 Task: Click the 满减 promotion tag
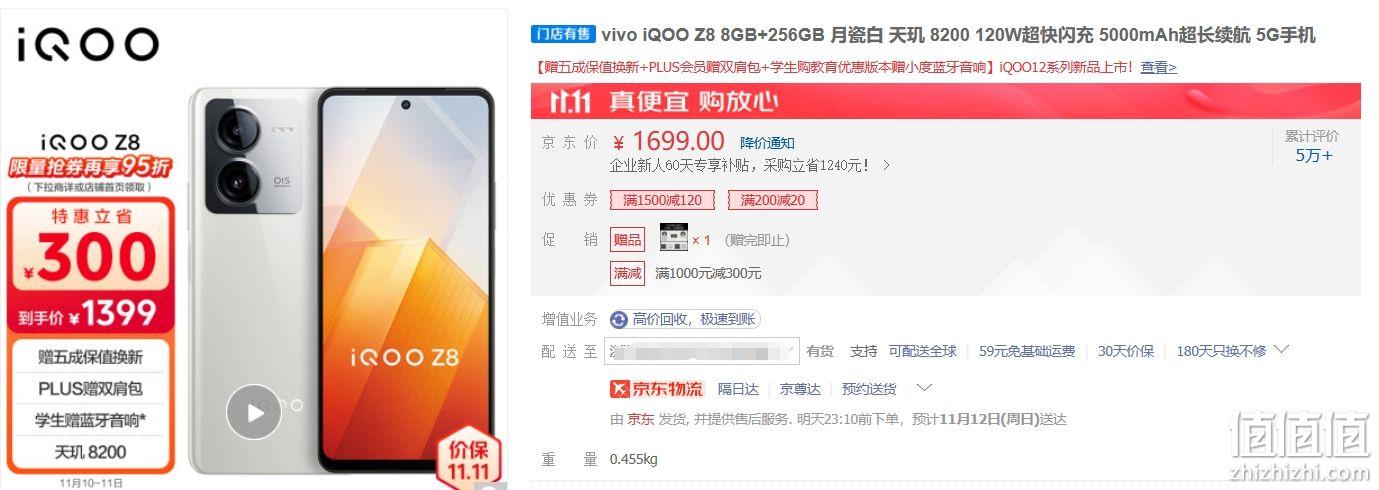click(628, 273)
